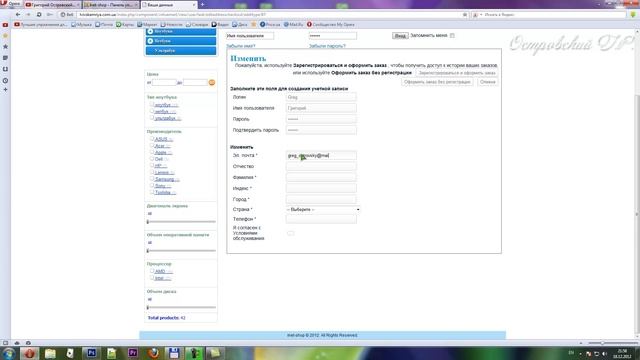Open the Windows Start menu
The height and width of the screenshot is (360, 640).
[x=9, y=353]
